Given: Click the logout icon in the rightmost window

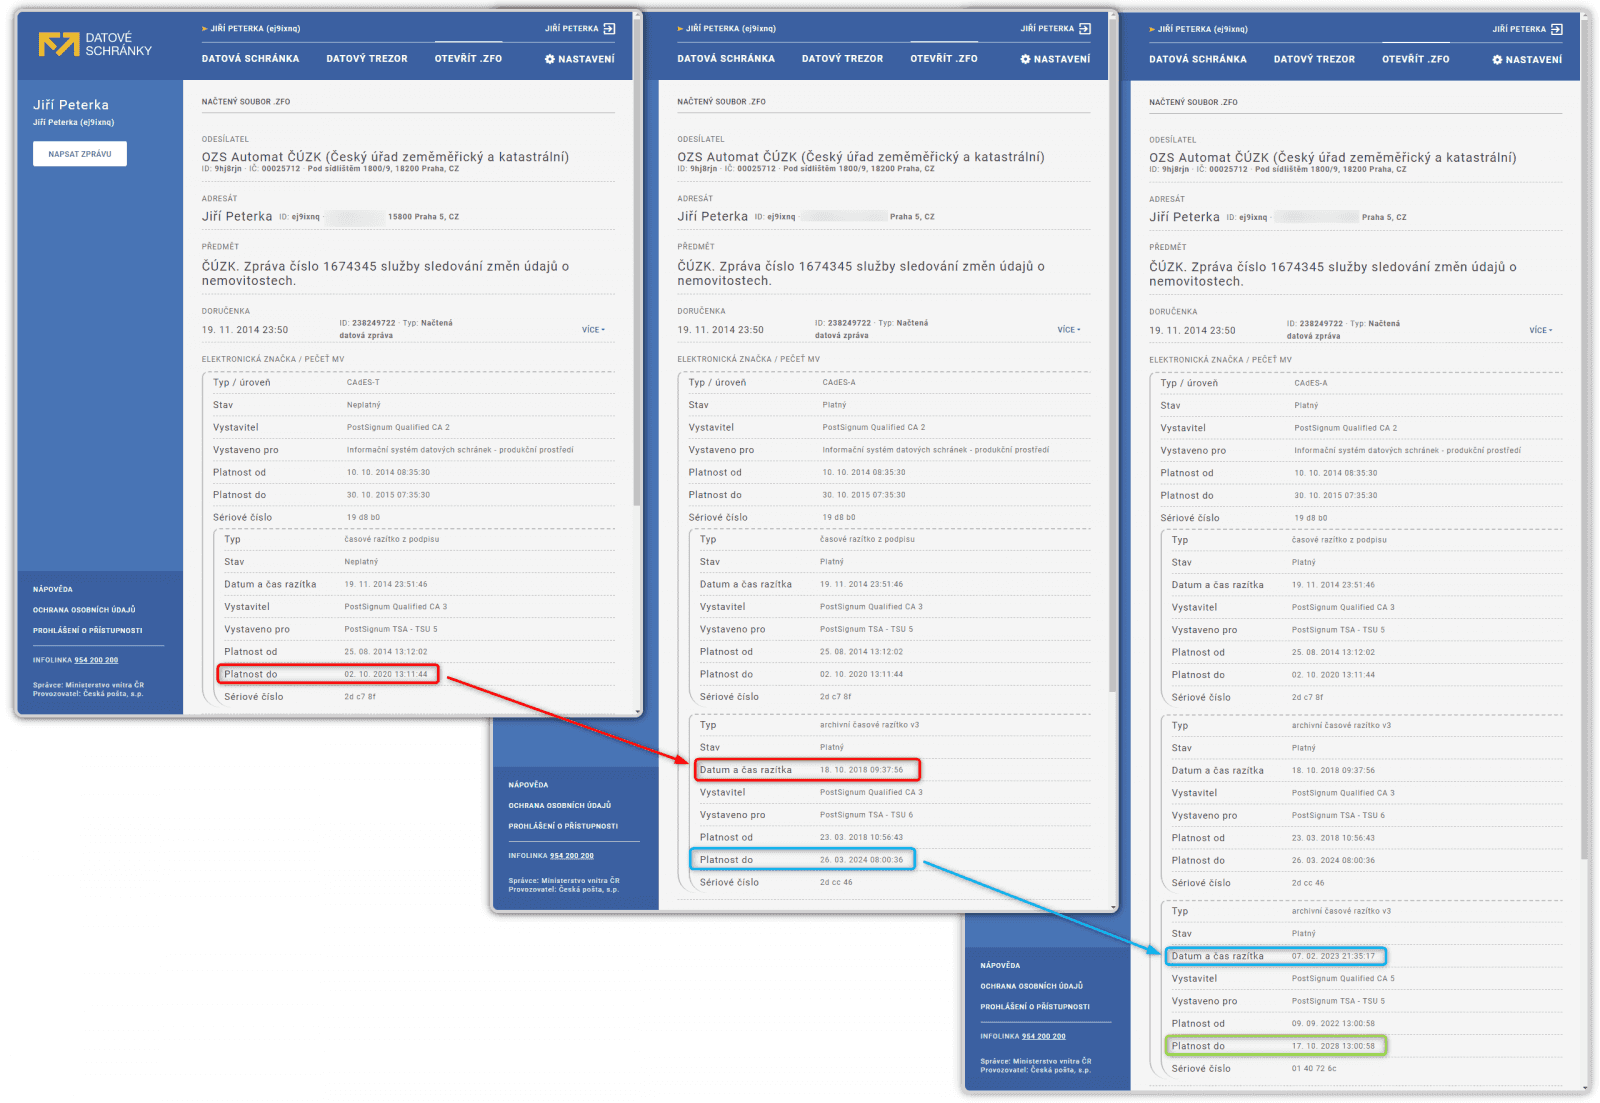Looking at the screenshot, I should click(1556, 29).
